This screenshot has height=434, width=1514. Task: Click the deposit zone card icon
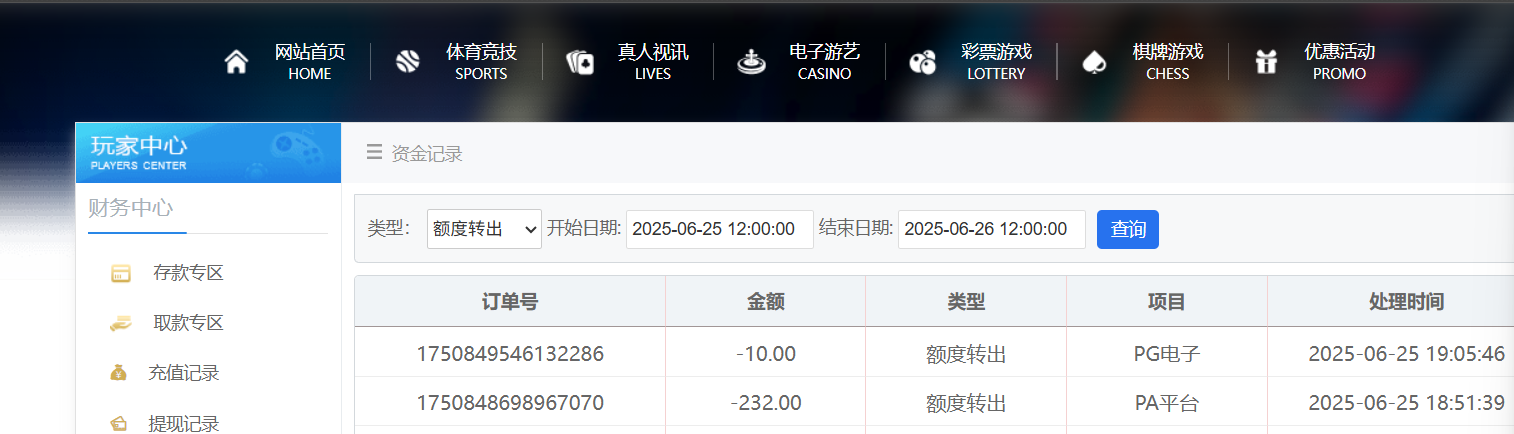coord(121,273)
